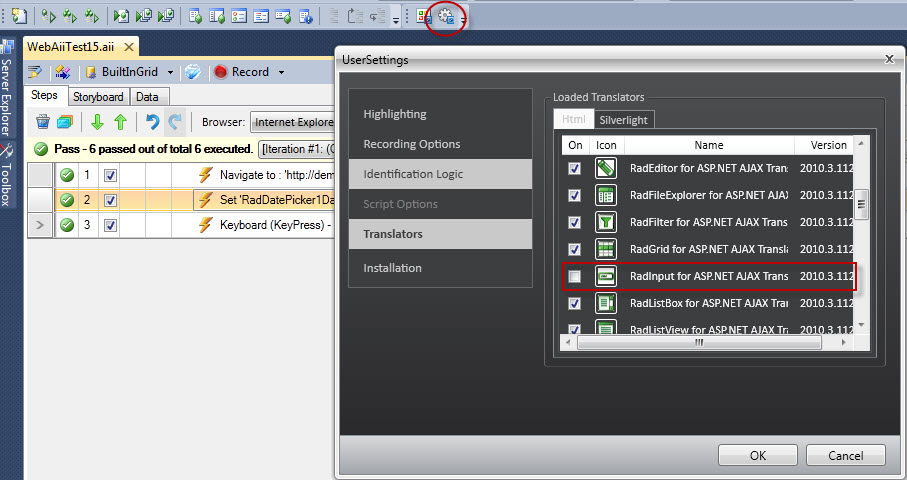907x480 pixels.
Task: Click the trash bin icon in the Steps toolbar
Action: coord(43,122)
